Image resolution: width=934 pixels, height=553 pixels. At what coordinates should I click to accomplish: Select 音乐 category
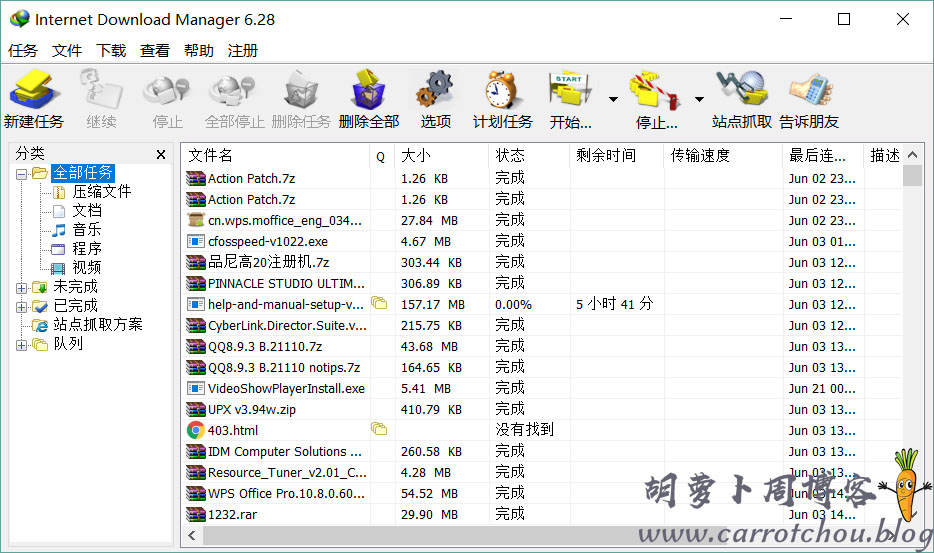click(x=87, y=230)
